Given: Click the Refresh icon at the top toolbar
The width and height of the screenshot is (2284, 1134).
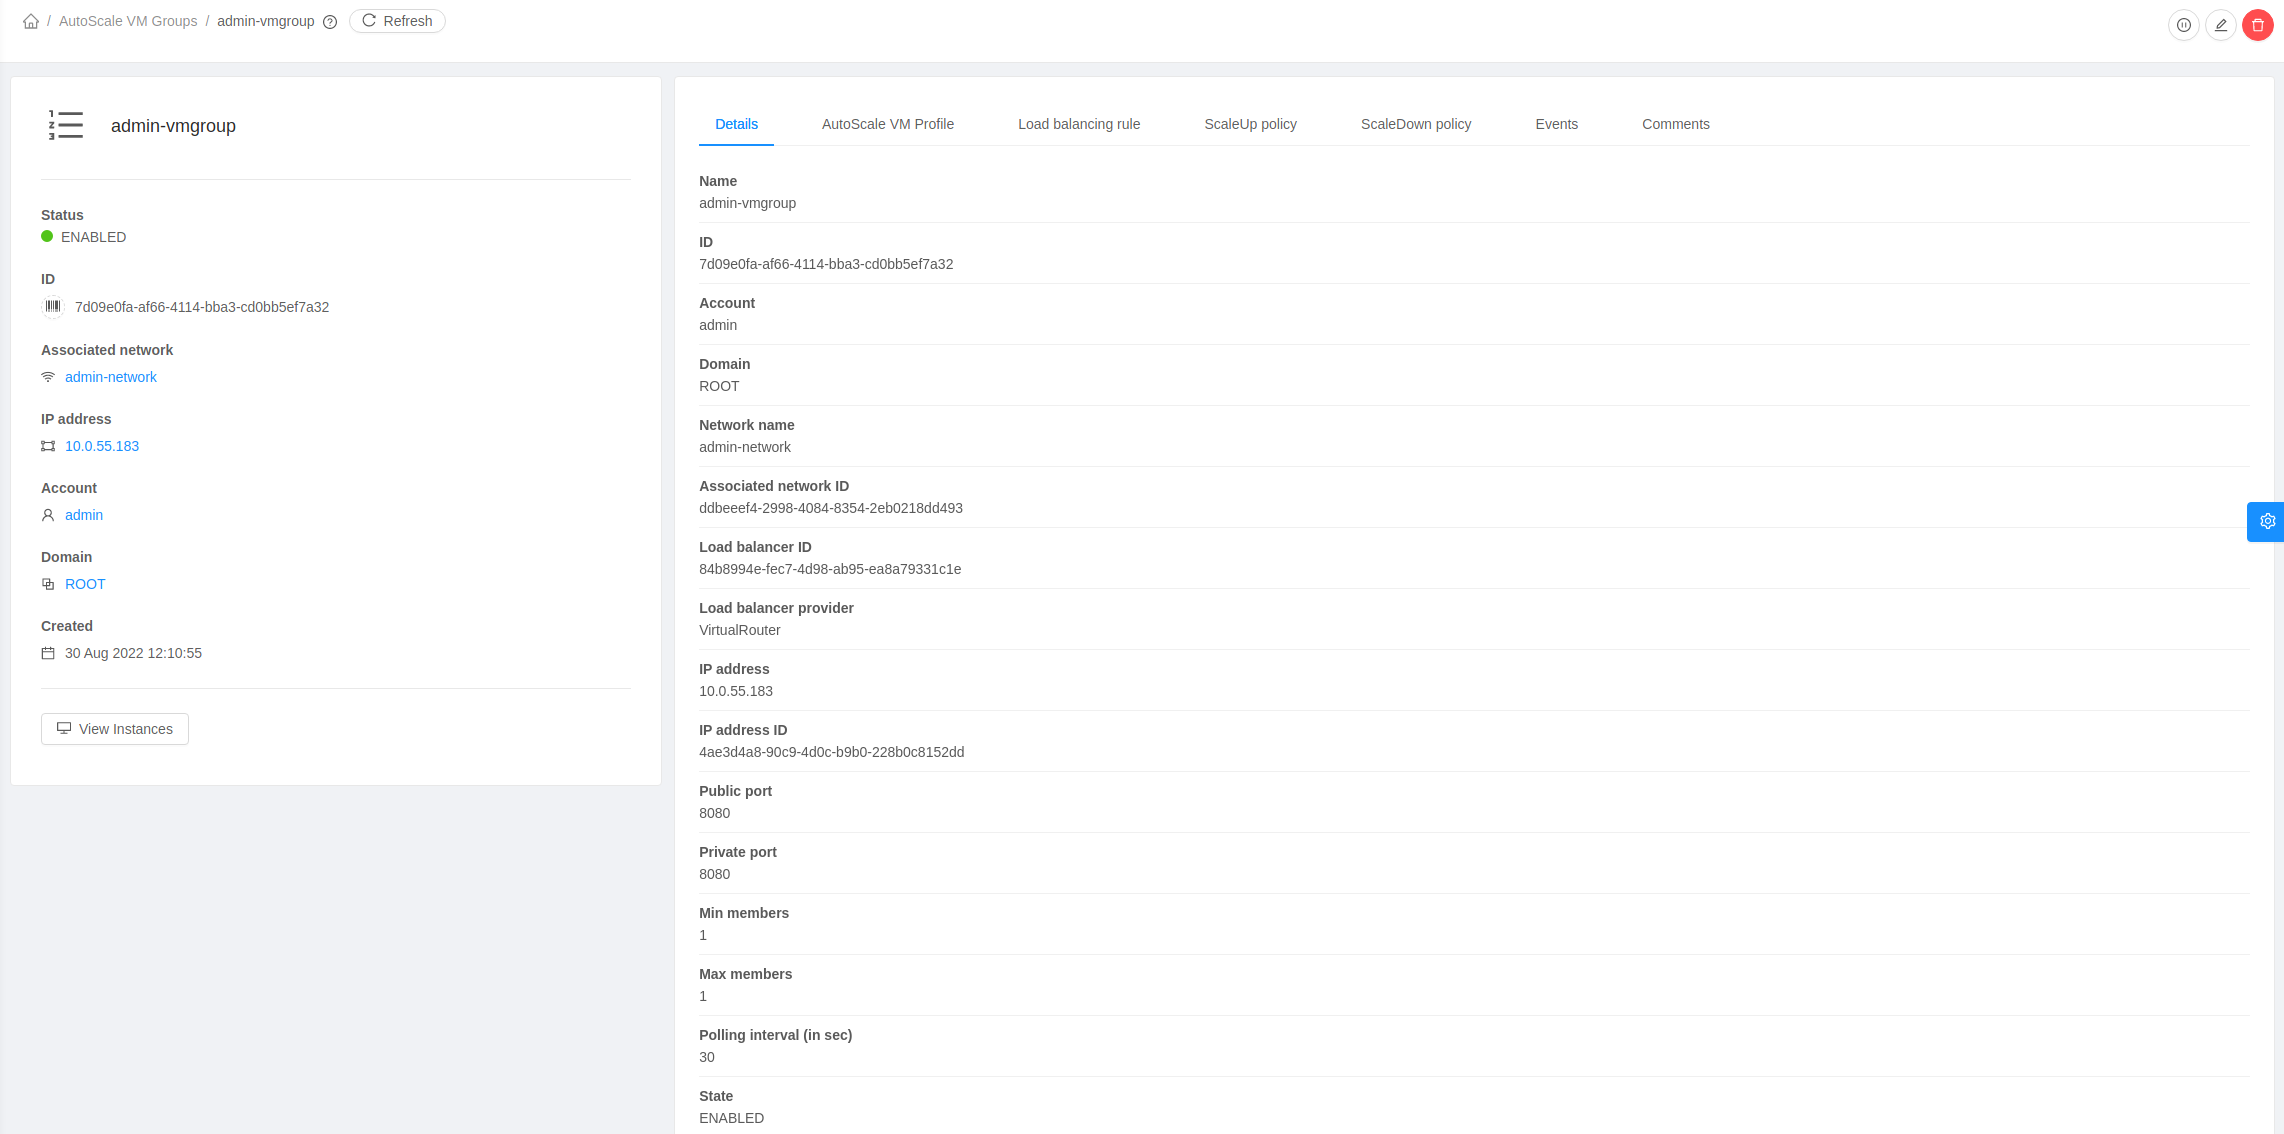Looking at the screenshot, I should coord(371,20).
